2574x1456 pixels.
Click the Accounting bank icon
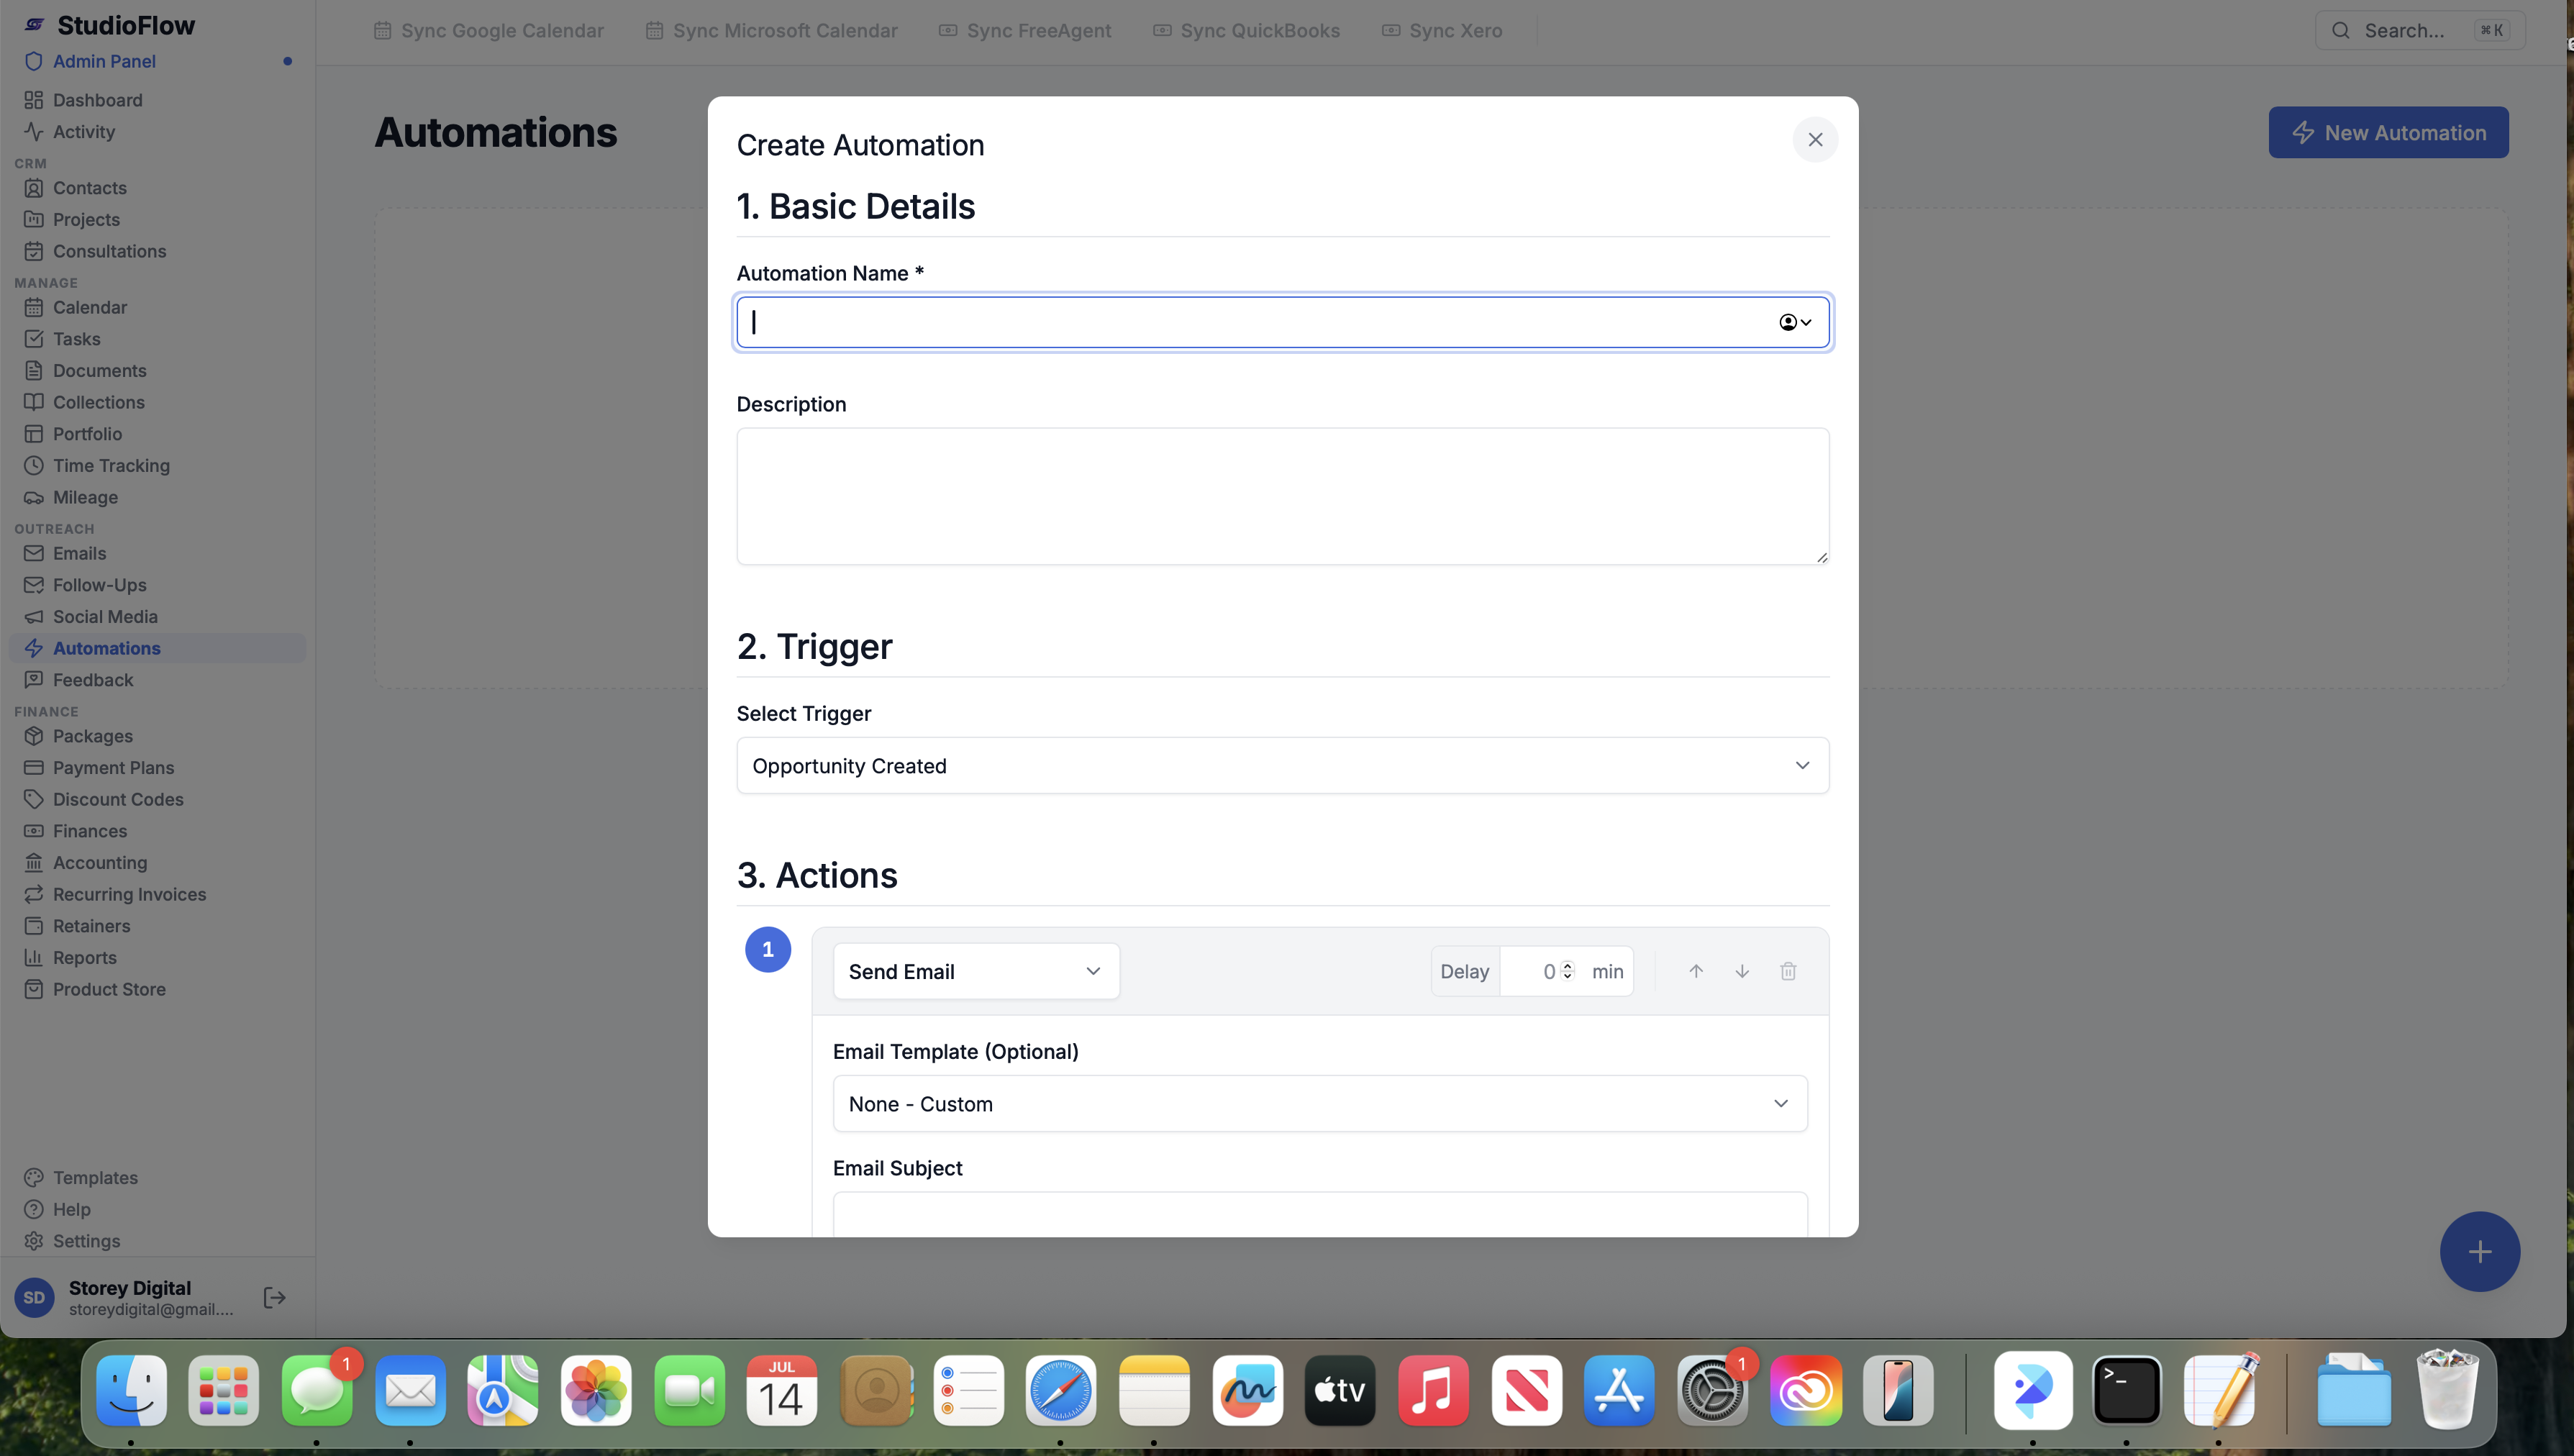[34, 863]
